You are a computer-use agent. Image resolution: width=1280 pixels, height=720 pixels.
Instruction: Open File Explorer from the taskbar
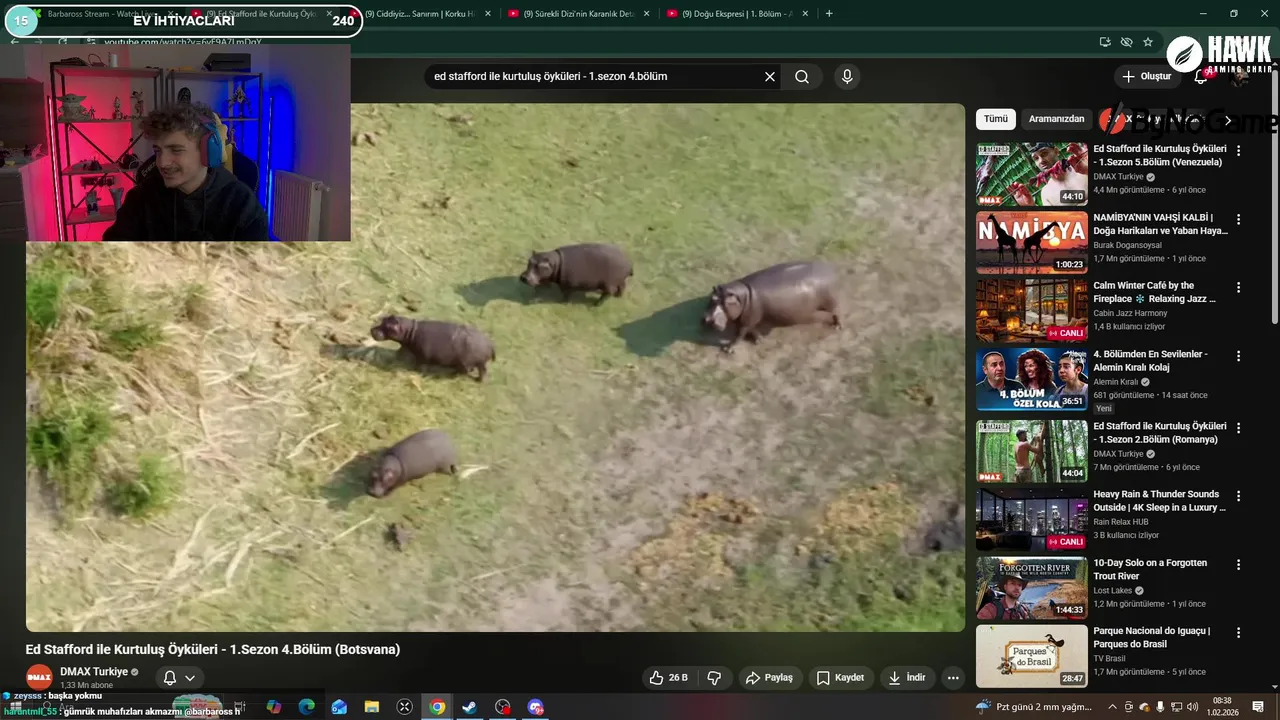372,707
